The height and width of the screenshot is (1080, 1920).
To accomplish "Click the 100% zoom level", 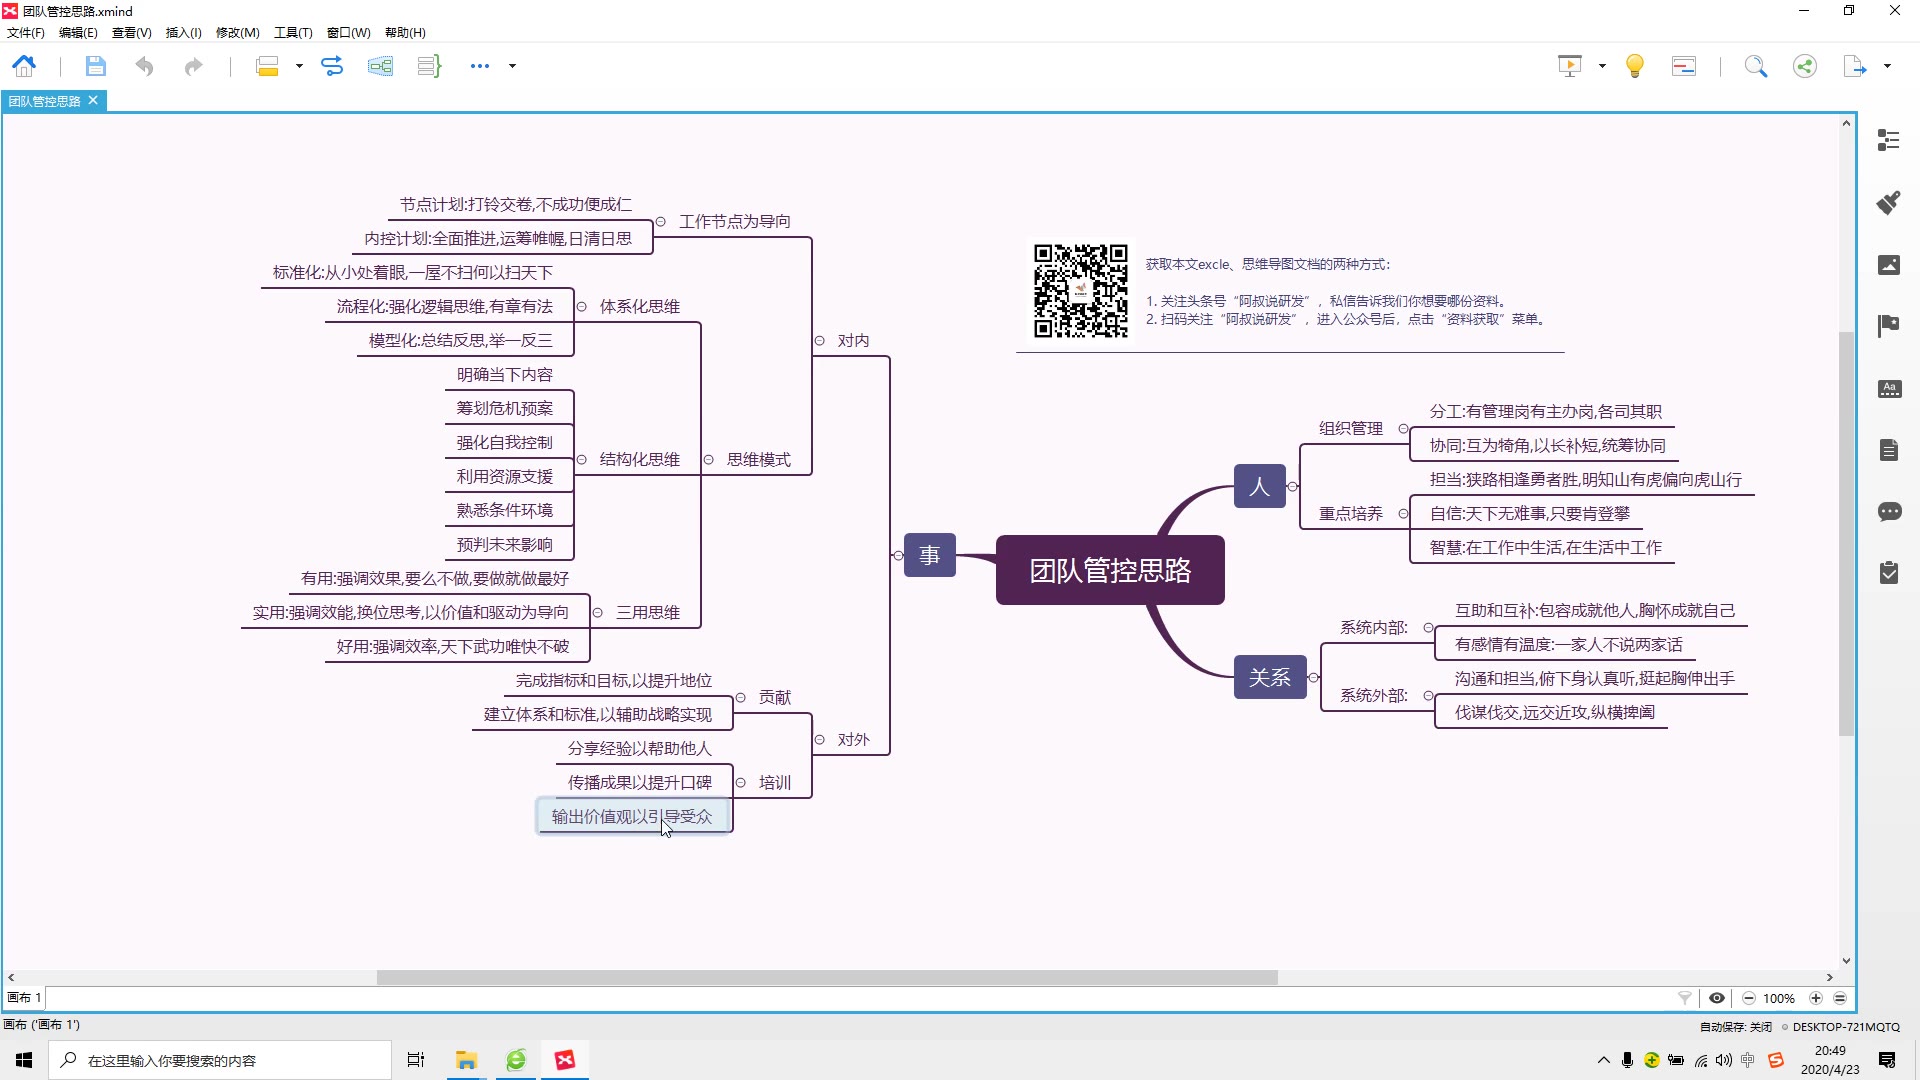I will (1779, 998).
